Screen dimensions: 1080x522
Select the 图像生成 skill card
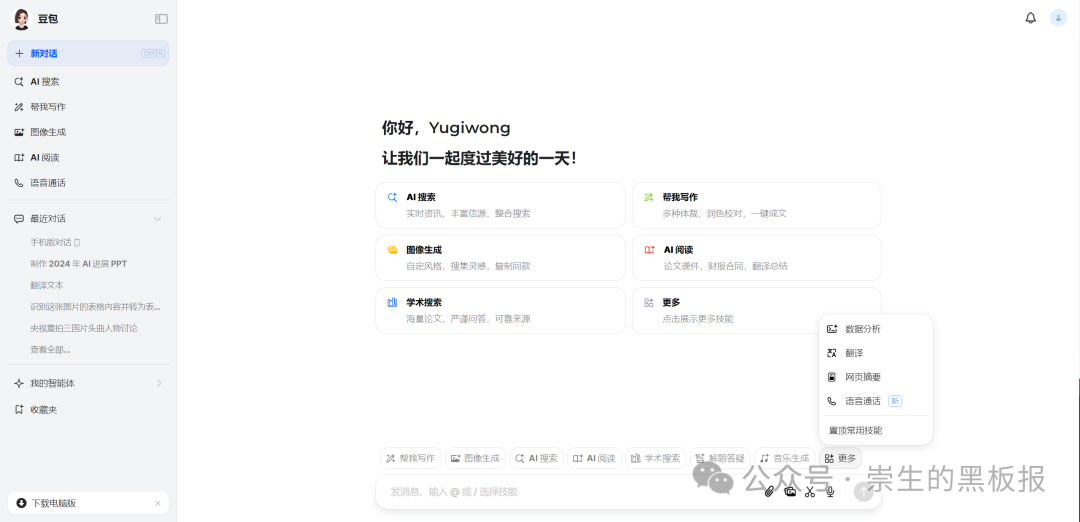500,258
